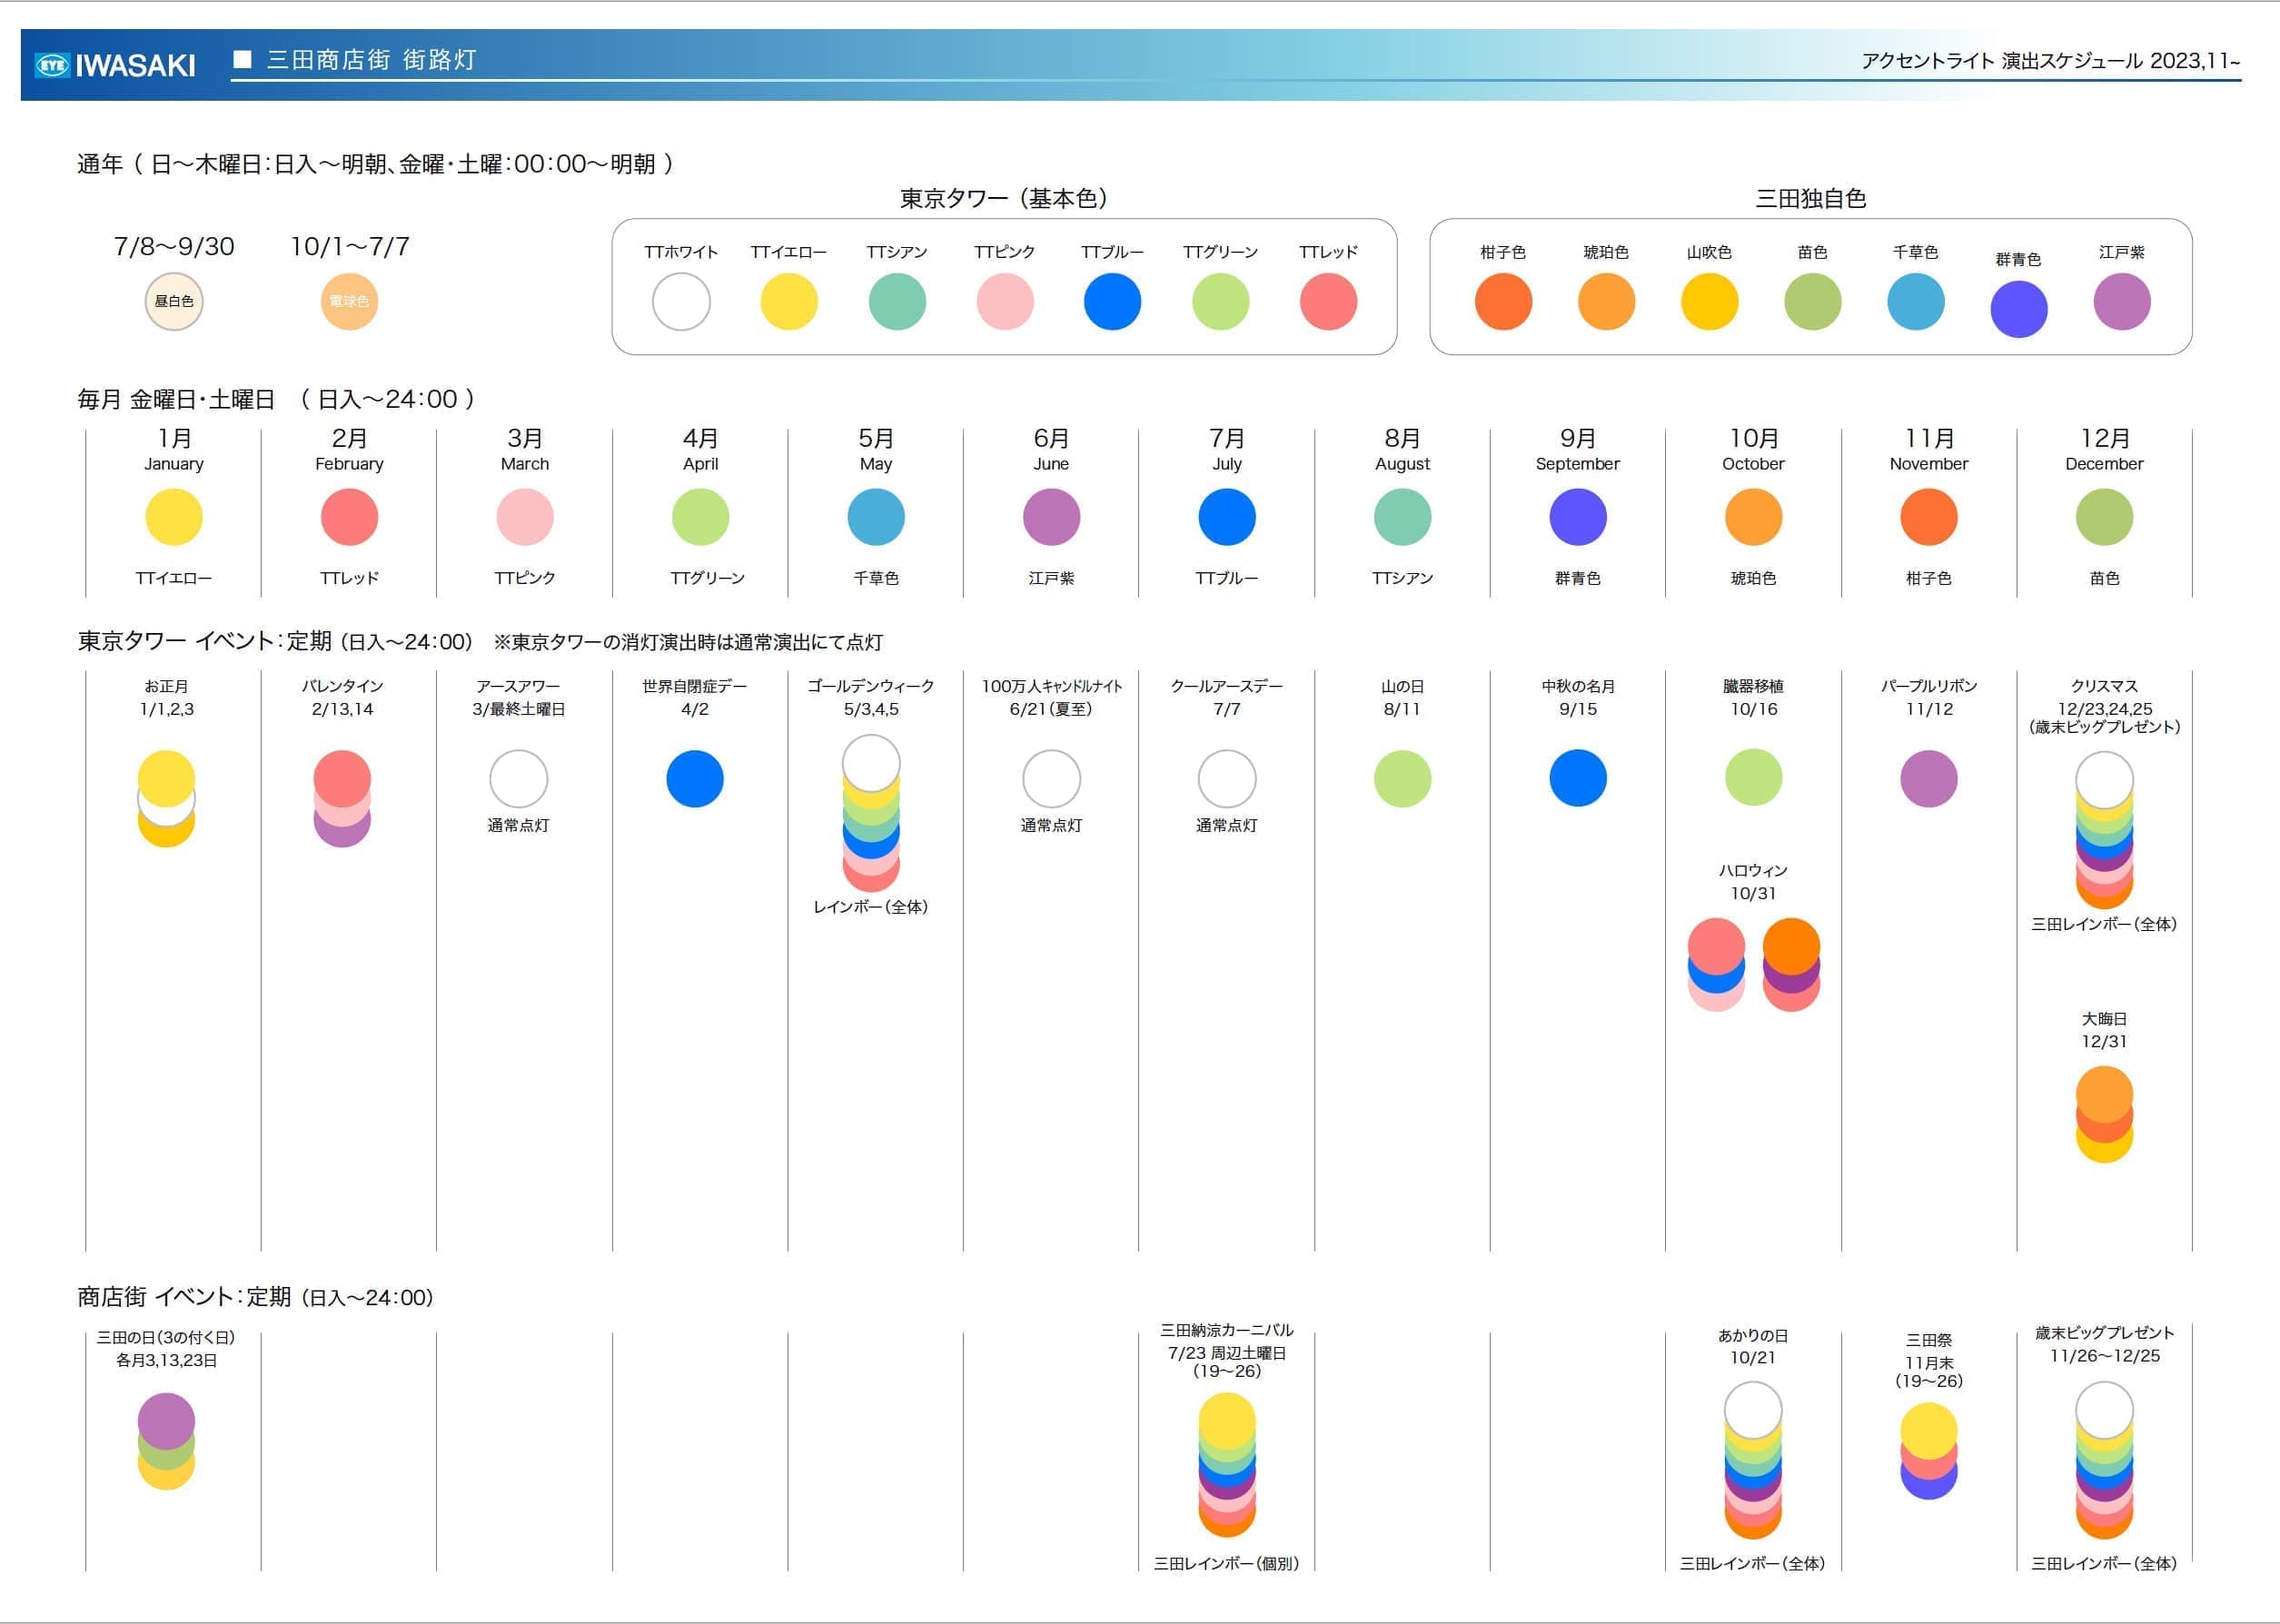The image size is (2280, 1624).
Task: Click the 群青色 circle in 三田独自色 box
Action: coord(2018,309)
